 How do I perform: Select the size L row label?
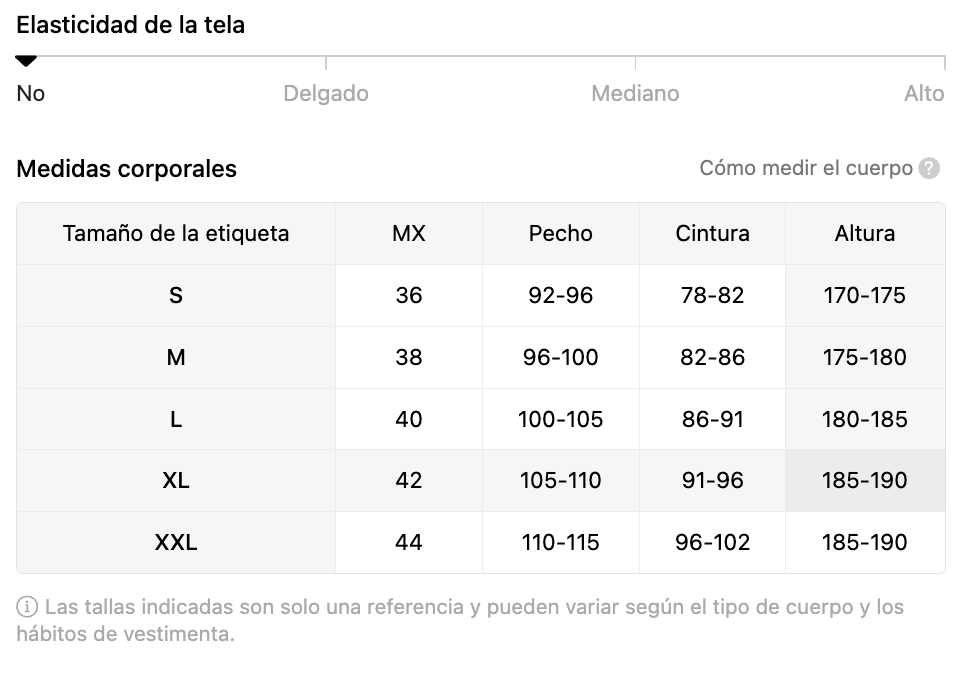coord(176,419)
